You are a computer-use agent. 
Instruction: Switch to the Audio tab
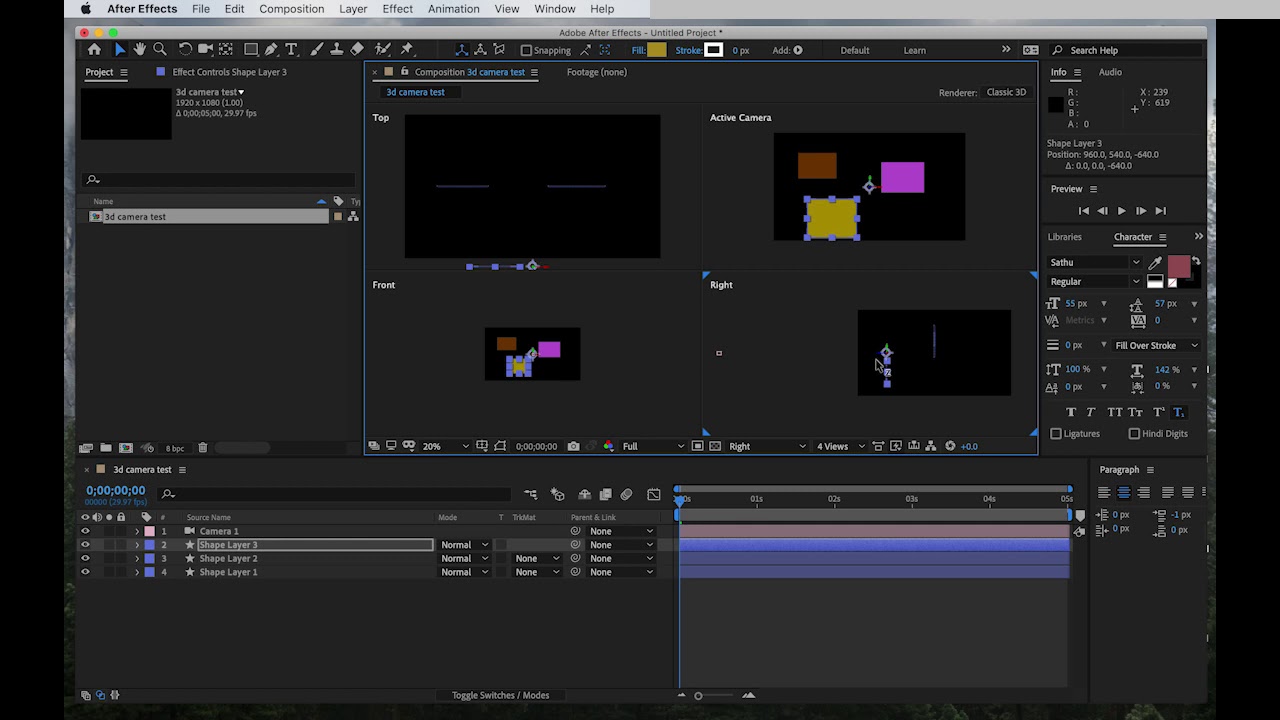click(1110, 72)
